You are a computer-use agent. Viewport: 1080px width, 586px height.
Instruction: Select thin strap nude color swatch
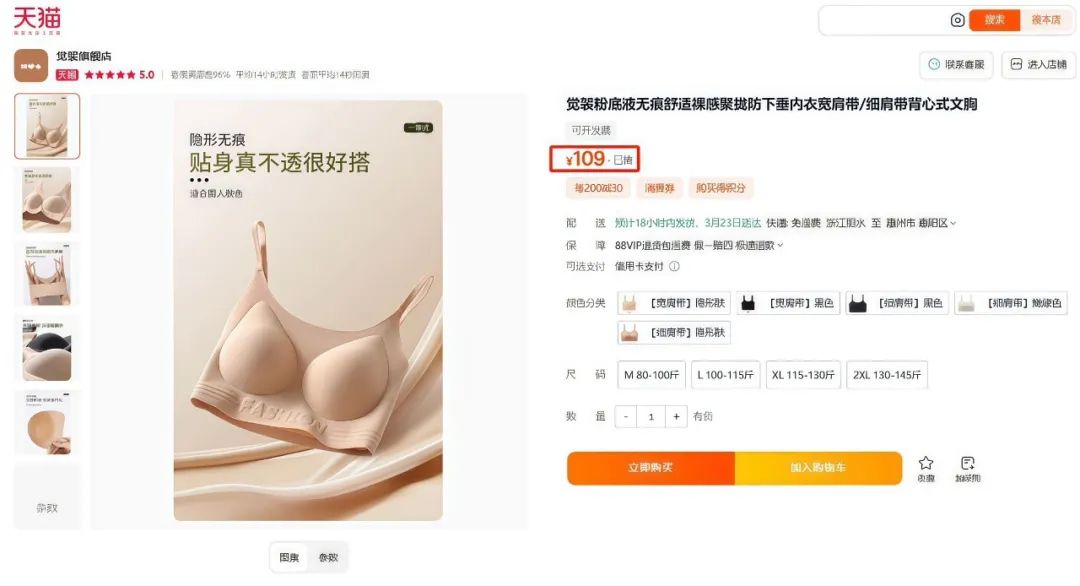click(674, 333)
